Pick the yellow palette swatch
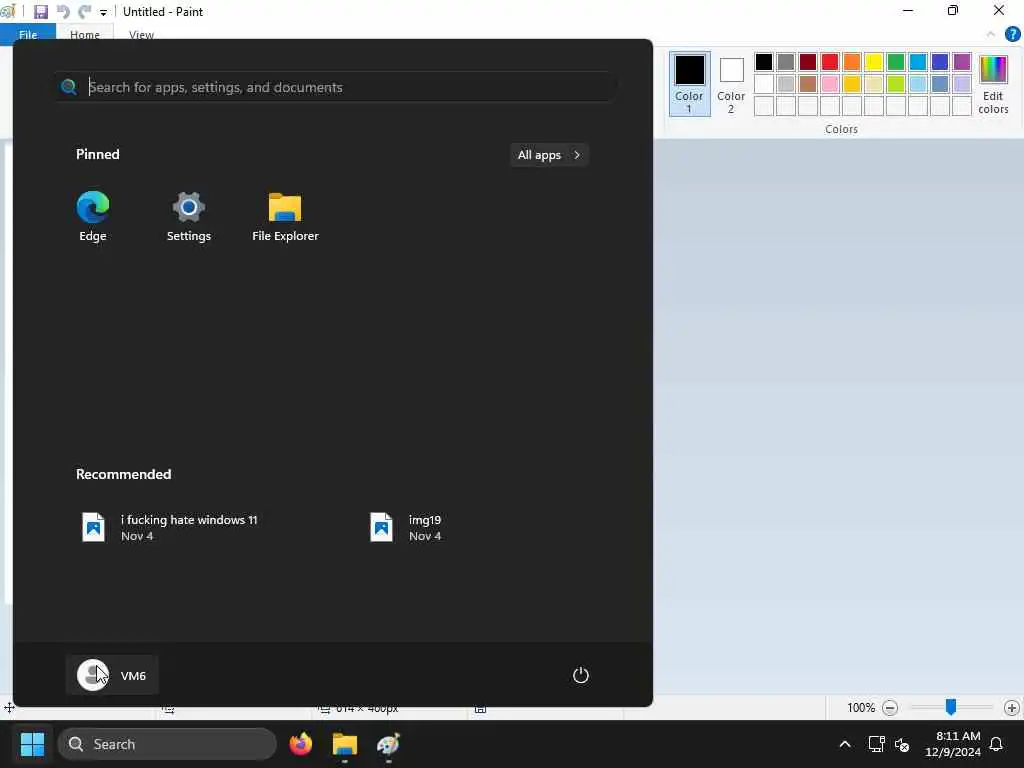The height and width of the screenshot is (768, 1024). pos(874,62)
